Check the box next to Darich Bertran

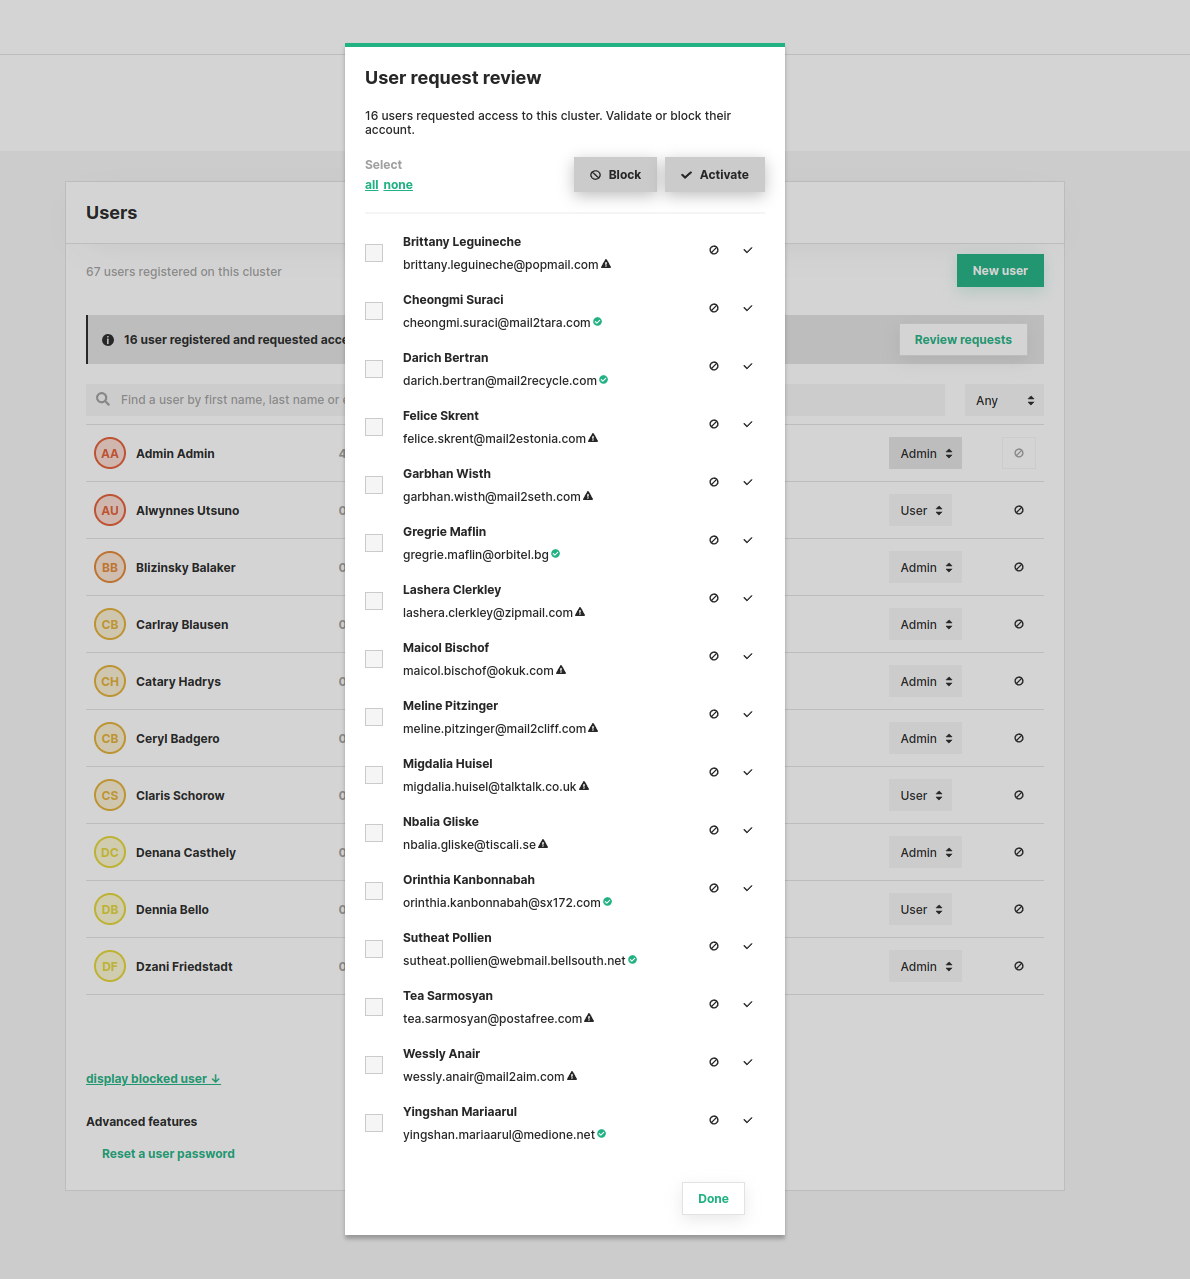[x=374, y=369]
